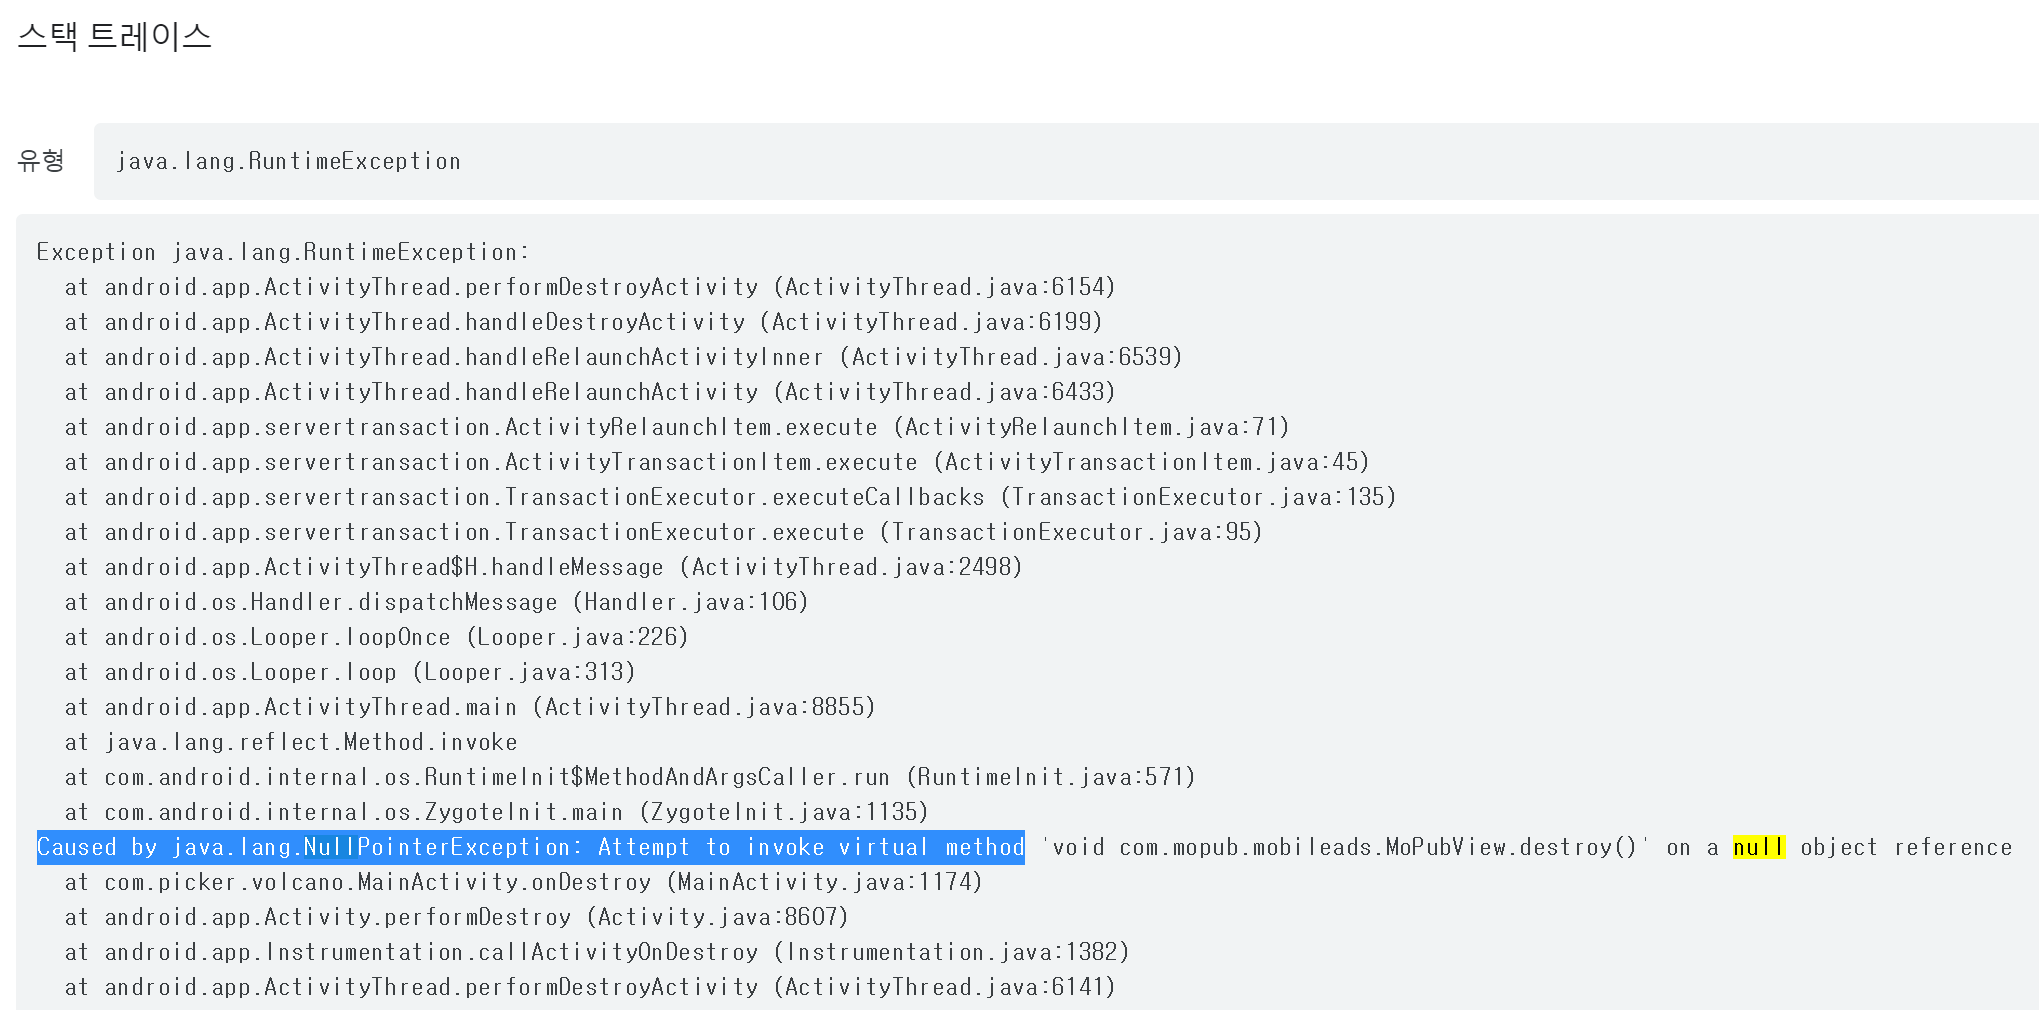Click the Handler.dispatchMessage line

click(x=436, y=602)
